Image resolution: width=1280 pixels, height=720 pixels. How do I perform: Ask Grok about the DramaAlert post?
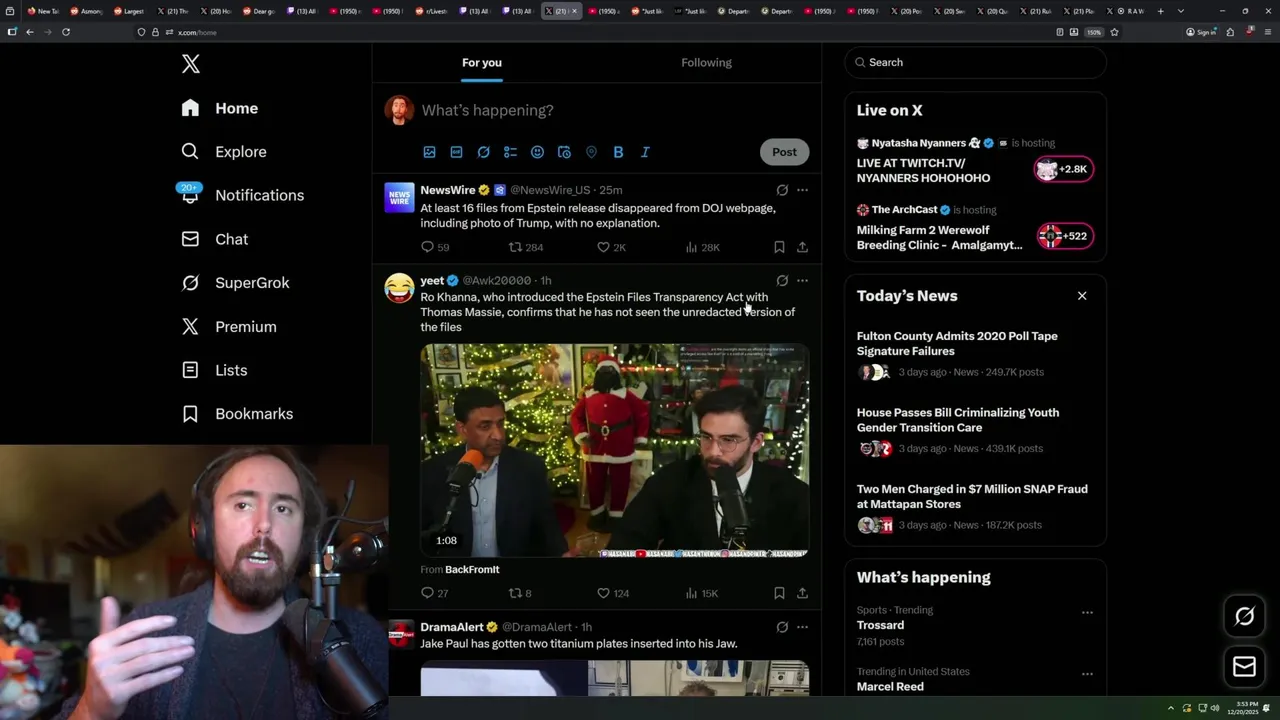[x=782, y=627]
